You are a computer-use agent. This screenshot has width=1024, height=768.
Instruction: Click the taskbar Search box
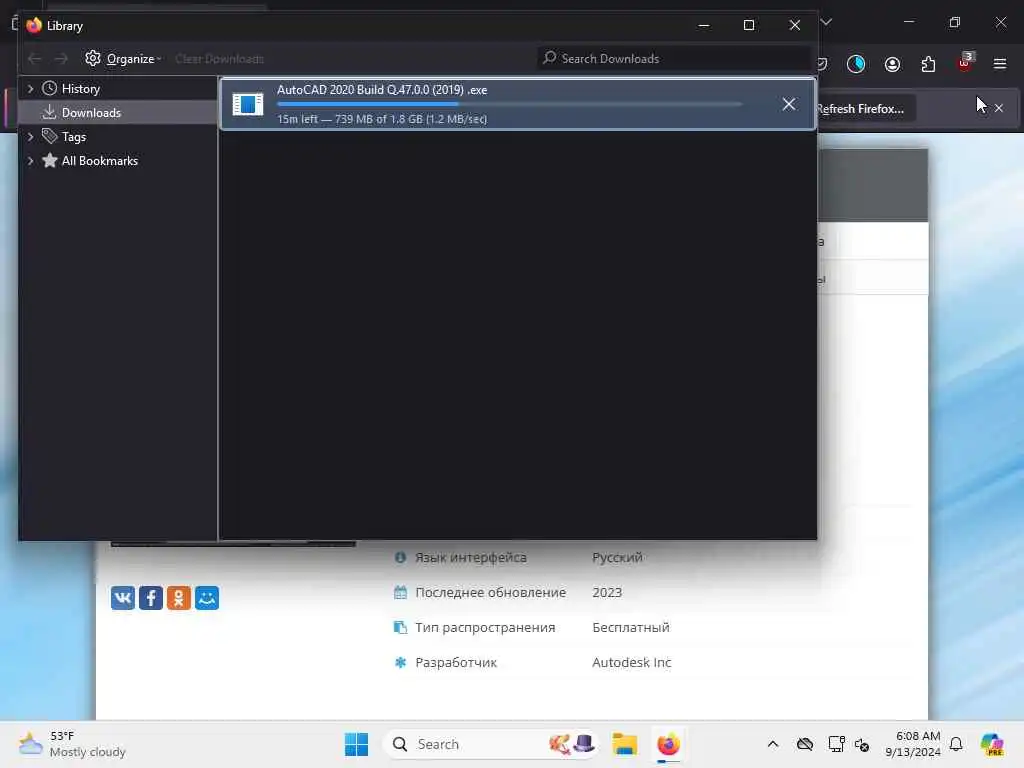(490, 744)
